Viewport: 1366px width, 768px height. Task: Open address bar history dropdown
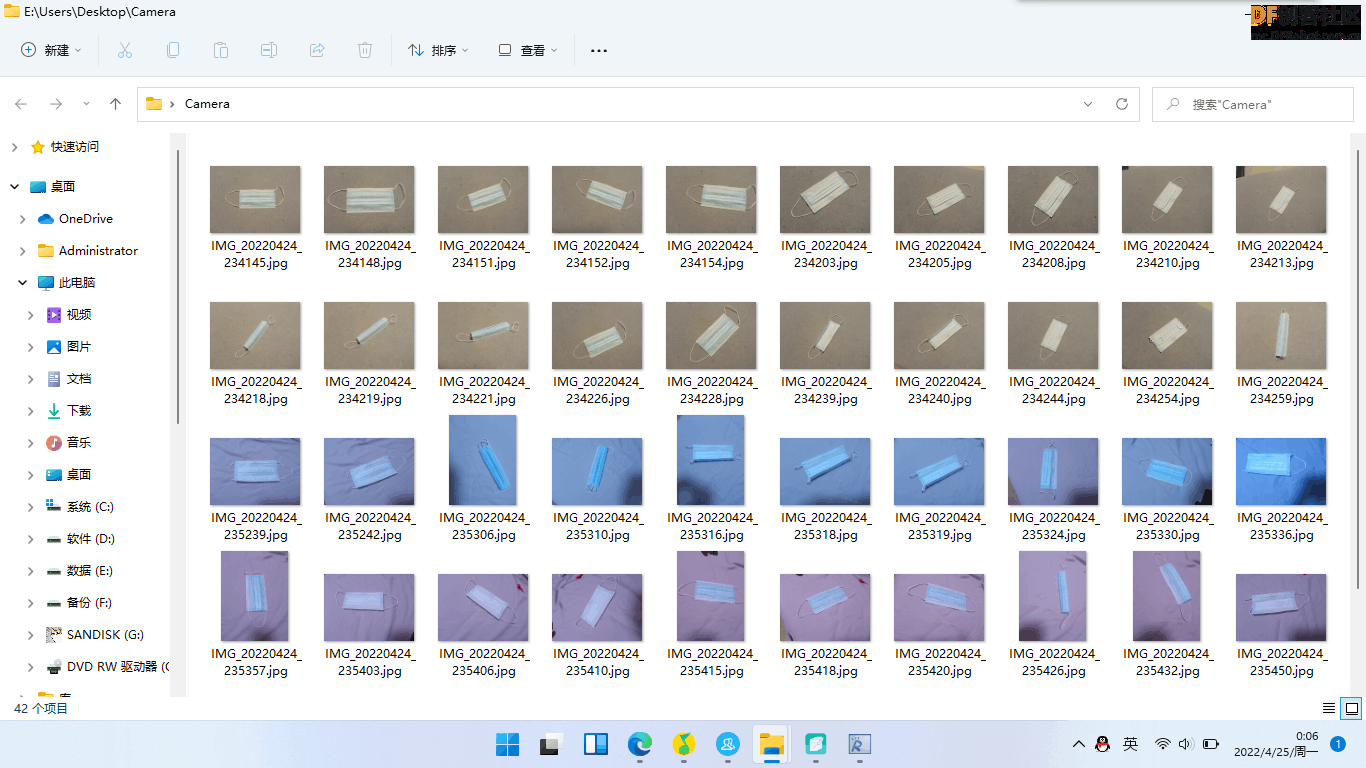[x=1088, y=104]
